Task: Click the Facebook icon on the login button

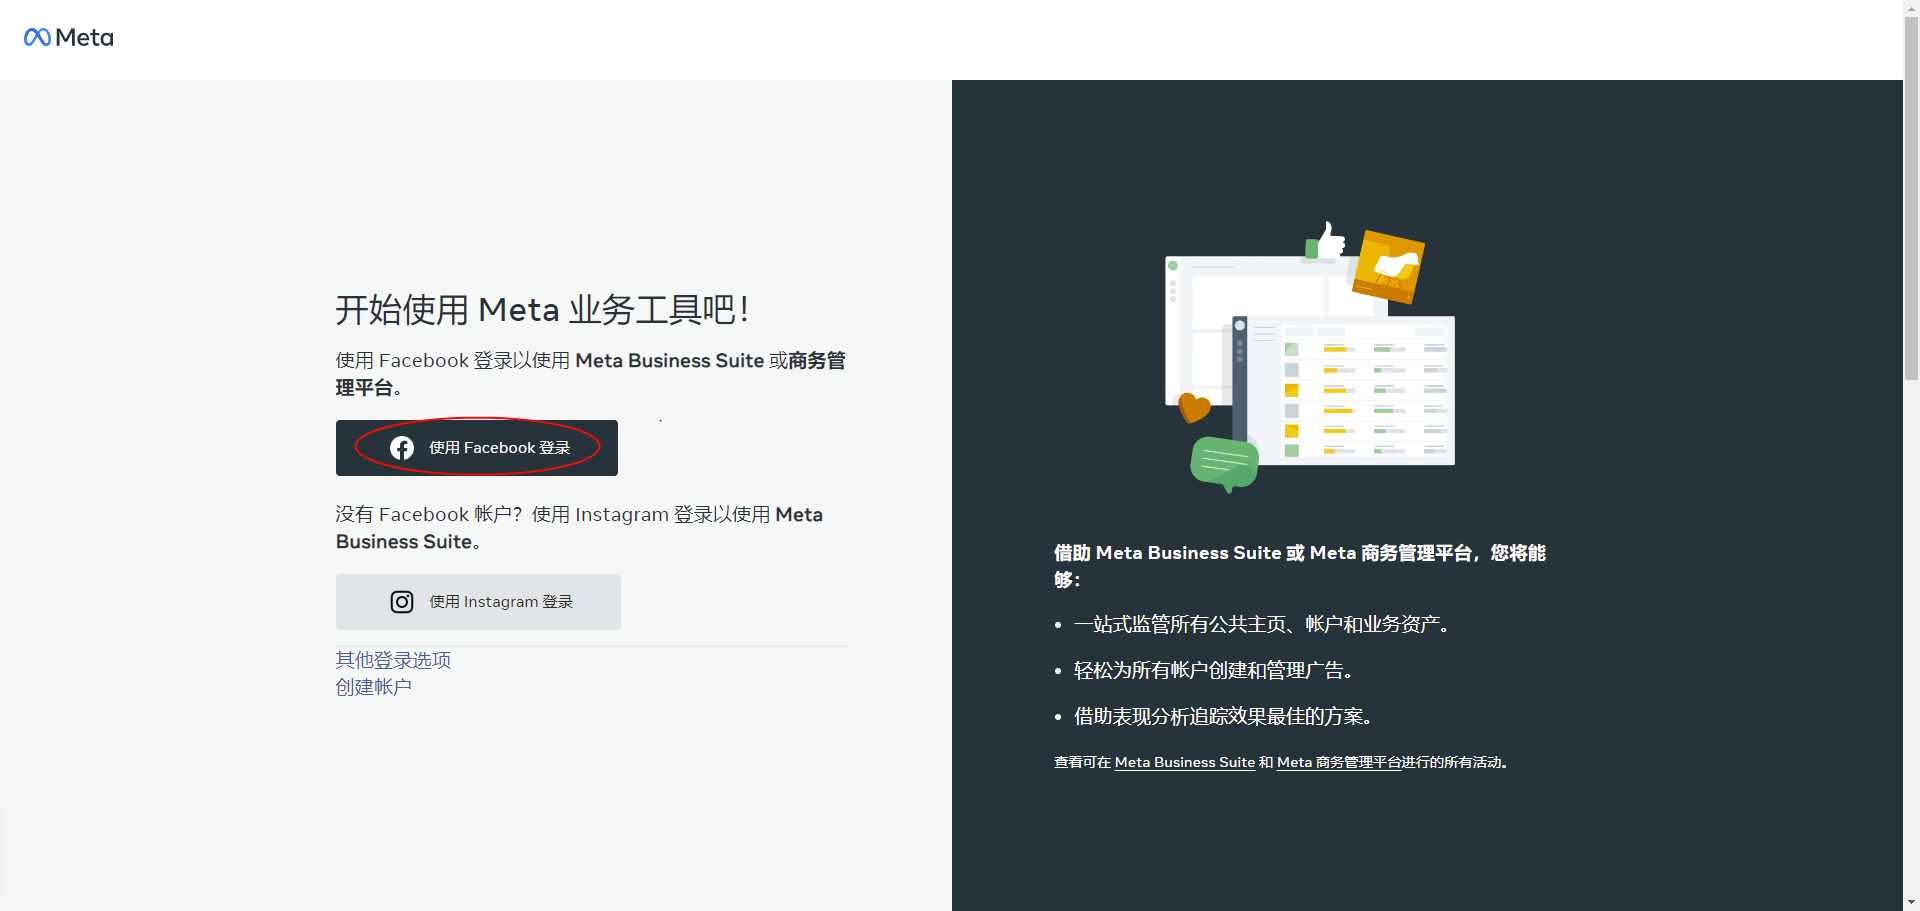Action: [x=402, y=447]
